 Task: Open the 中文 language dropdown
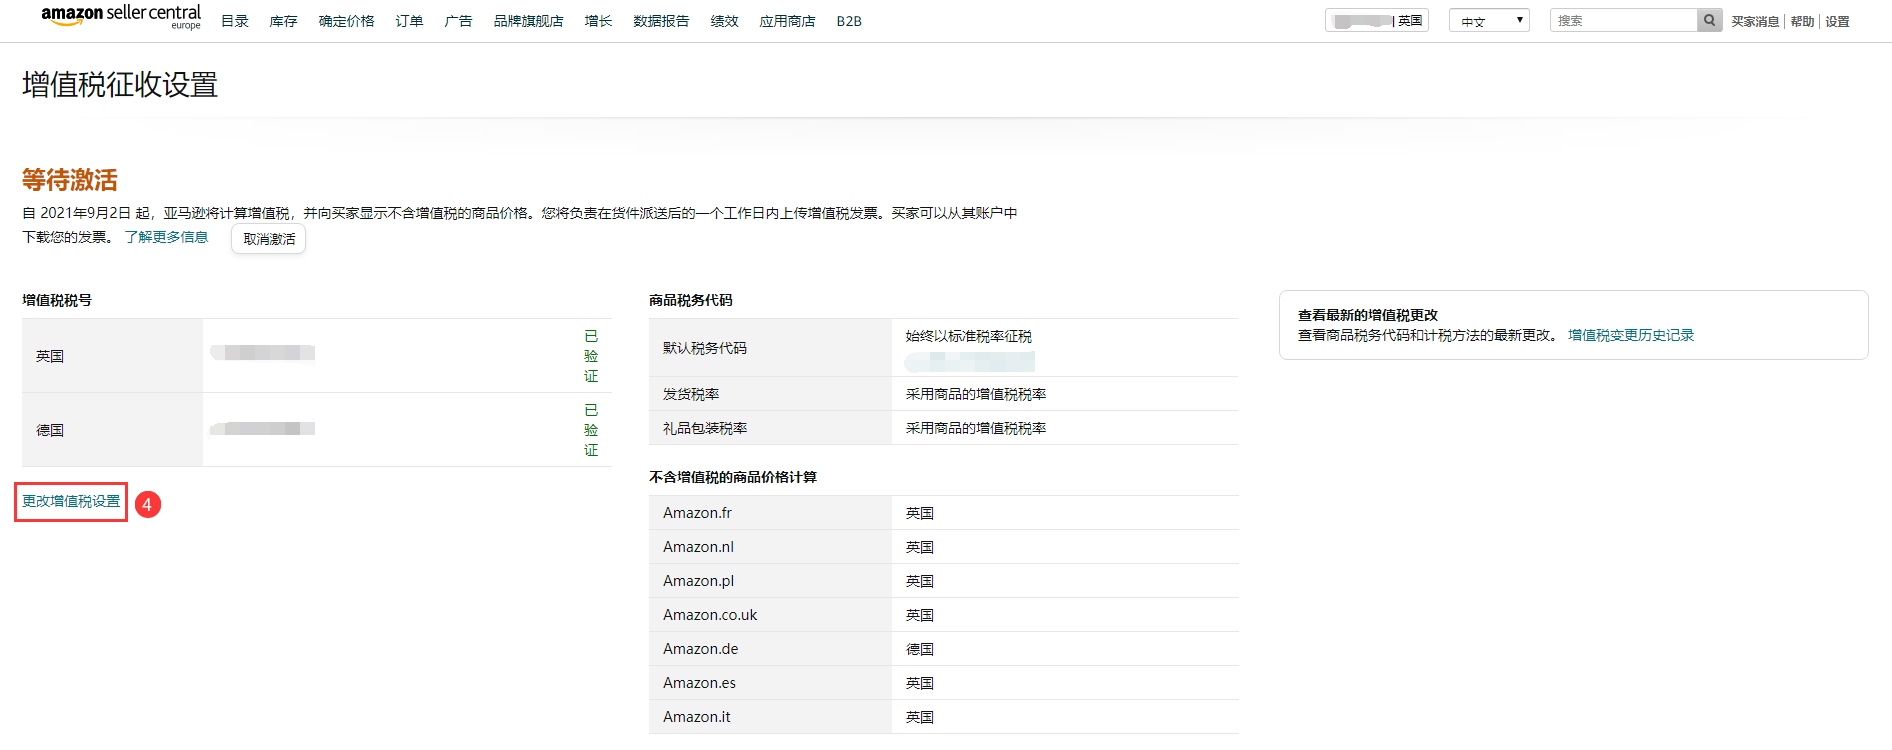coord(1489,21)
